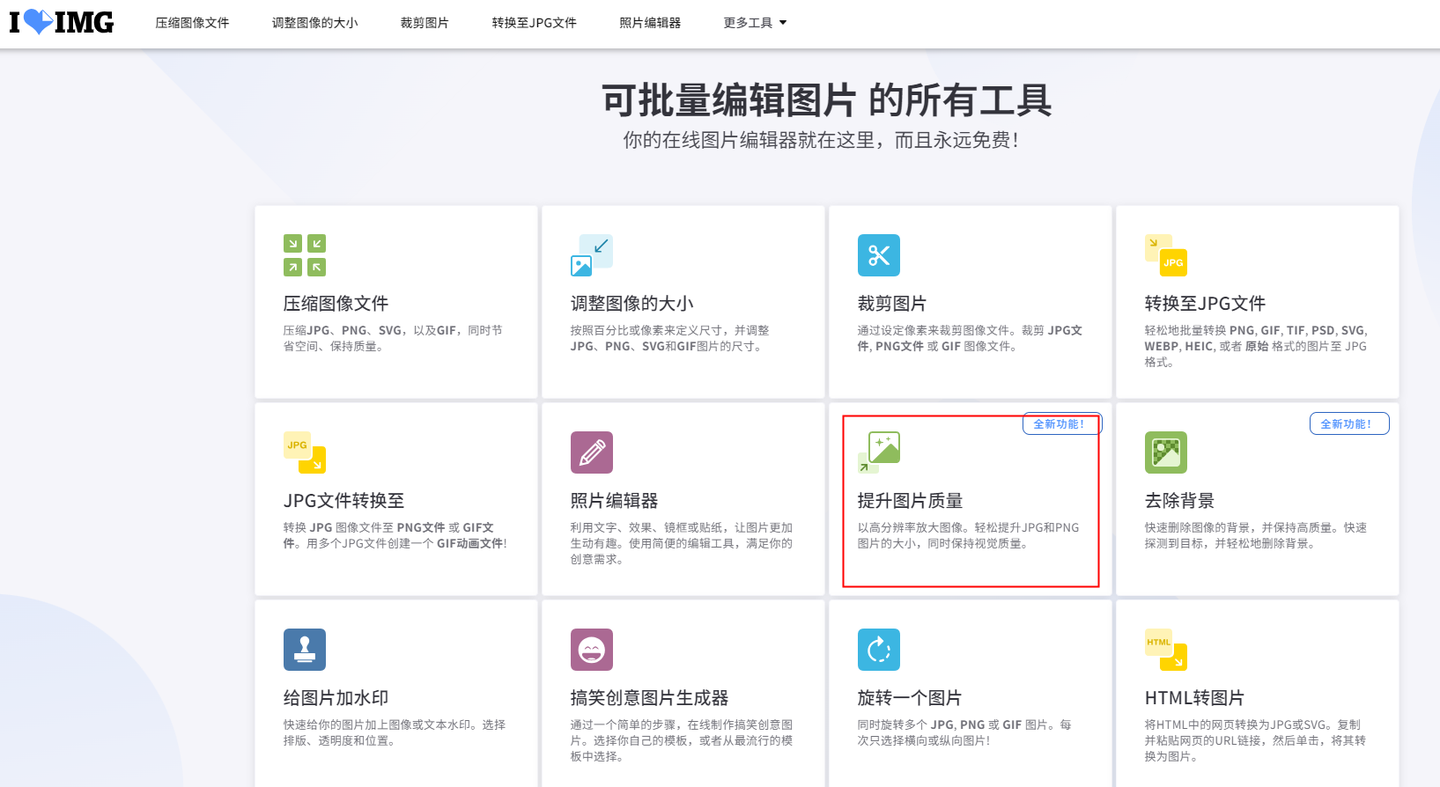Open 裁剪图片 from the top navigation
Image resolution: width=1440 pixels, height=787 pixels.
point(424,22)
